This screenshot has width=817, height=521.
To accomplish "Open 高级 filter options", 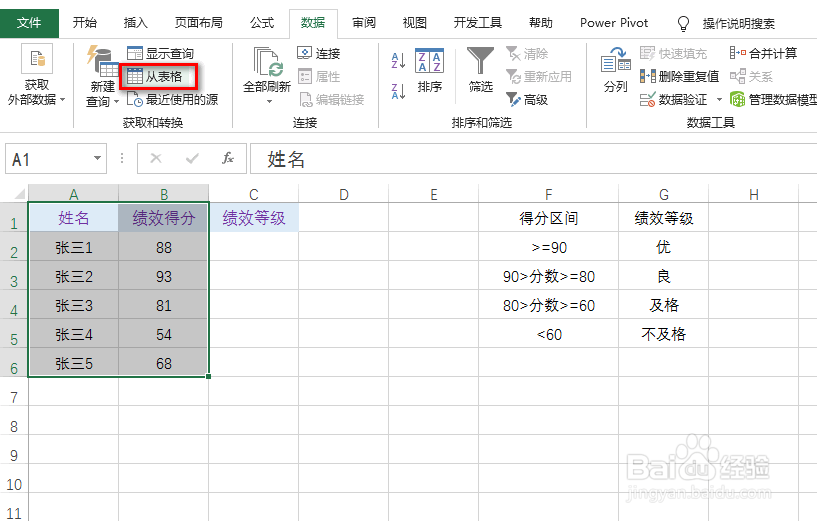I will 527,99.
